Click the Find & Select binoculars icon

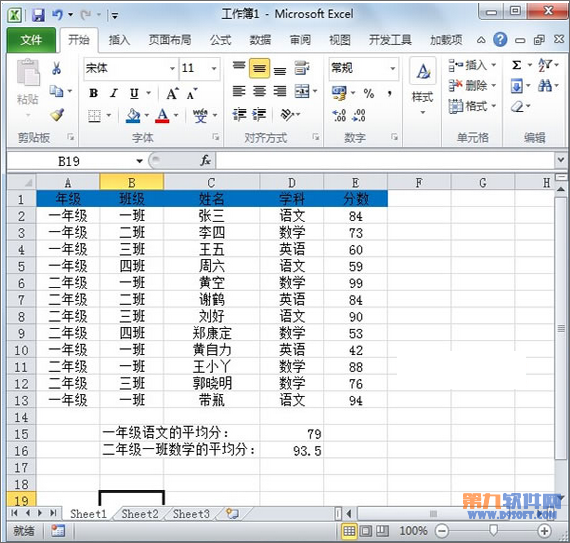point(545,86)
